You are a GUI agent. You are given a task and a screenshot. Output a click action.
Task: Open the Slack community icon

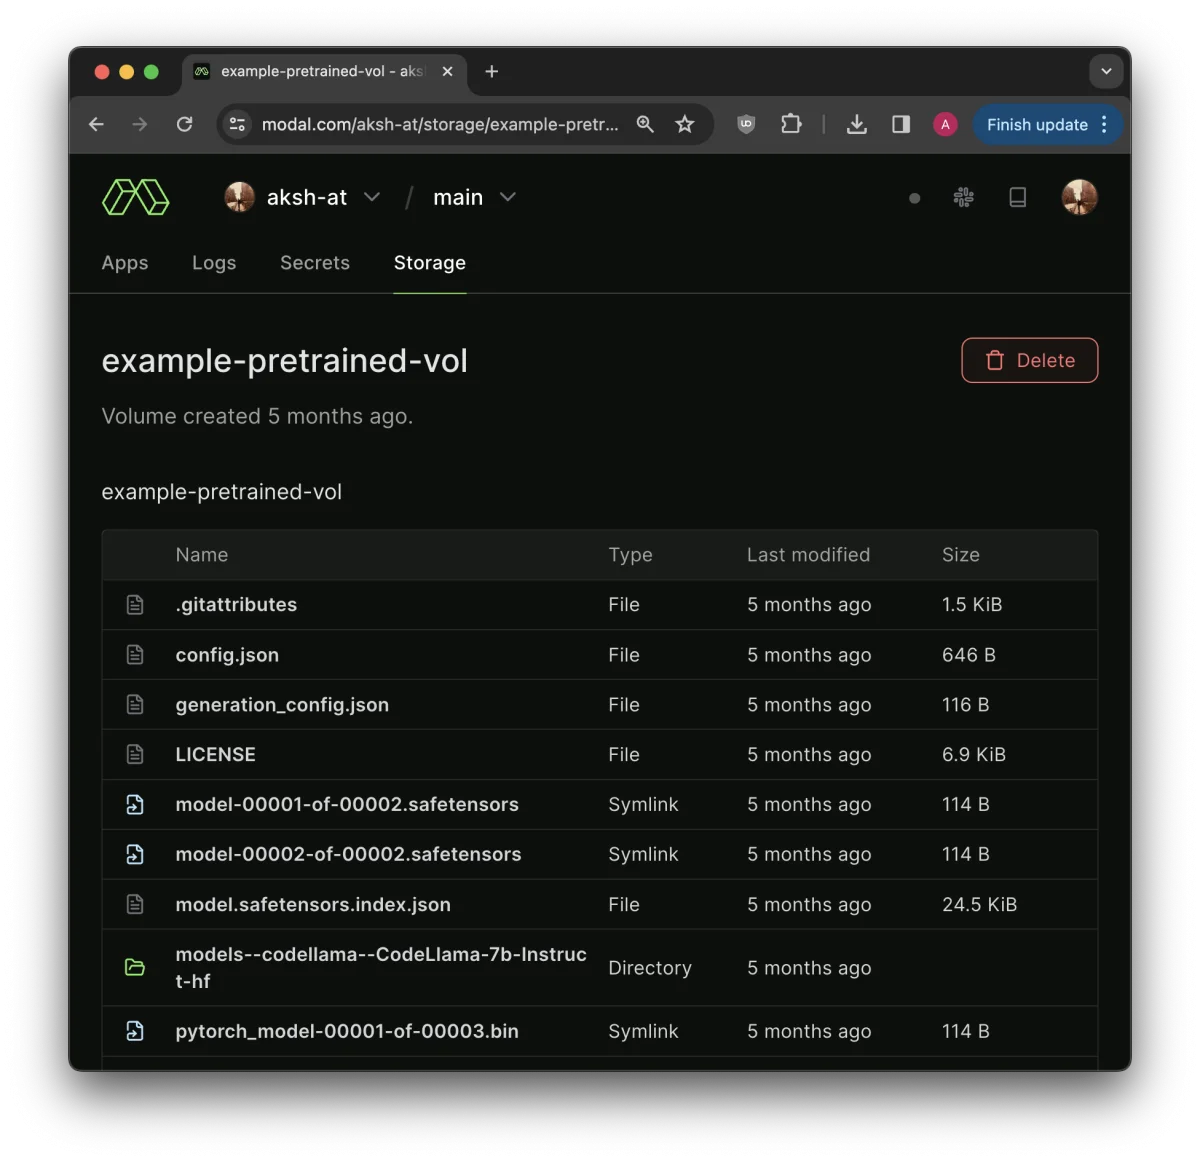click(964, 197)
